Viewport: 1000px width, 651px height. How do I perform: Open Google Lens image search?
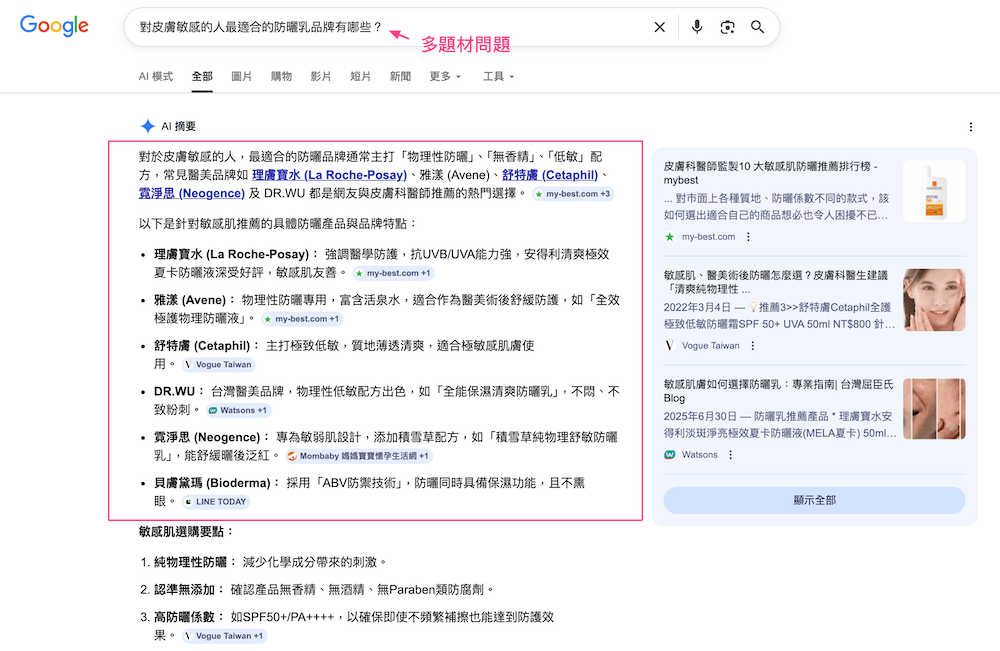tap(727, 27)
